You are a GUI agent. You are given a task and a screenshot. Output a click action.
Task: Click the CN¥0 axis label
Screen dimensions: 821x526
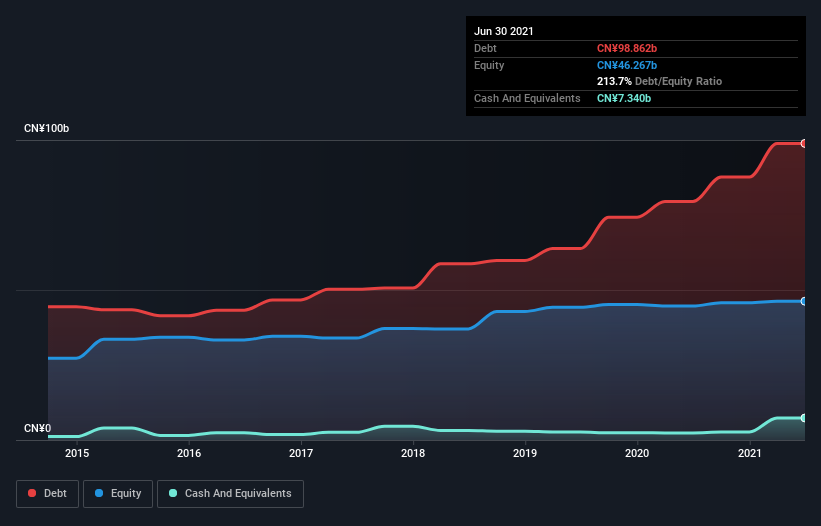click(x=38, y=428)
